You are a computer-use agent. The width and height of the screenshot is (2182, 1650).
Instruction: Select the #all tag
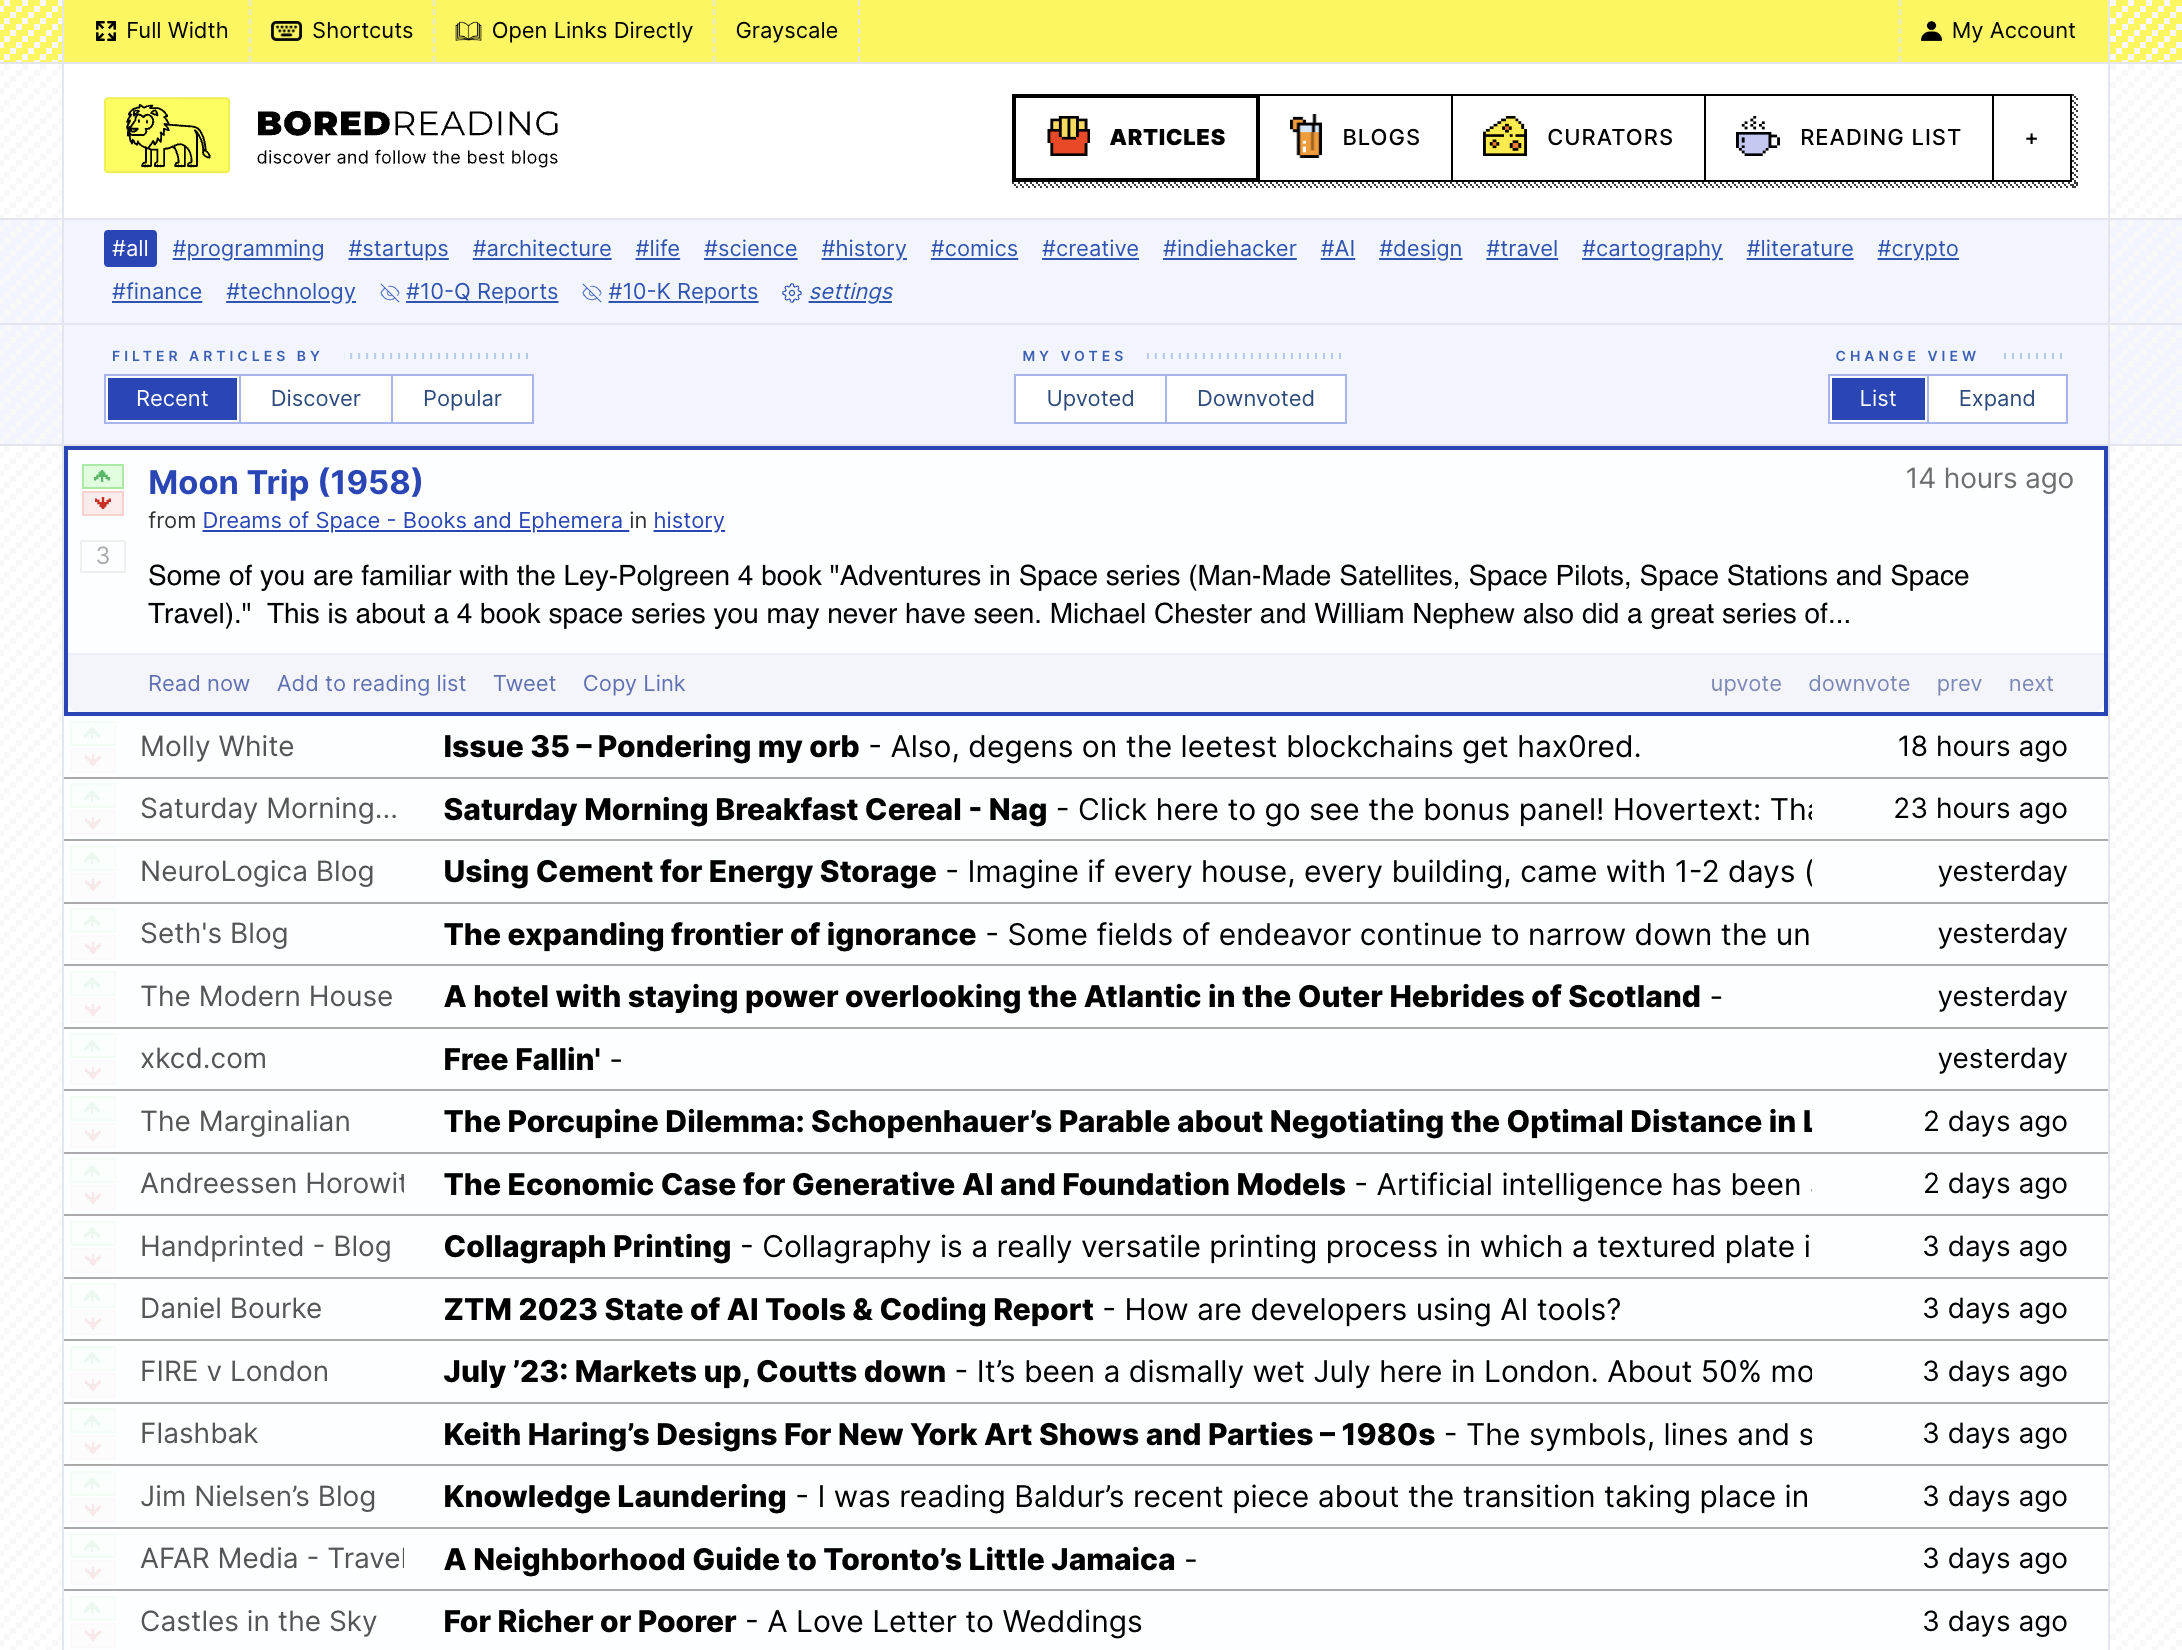(130, 249)
